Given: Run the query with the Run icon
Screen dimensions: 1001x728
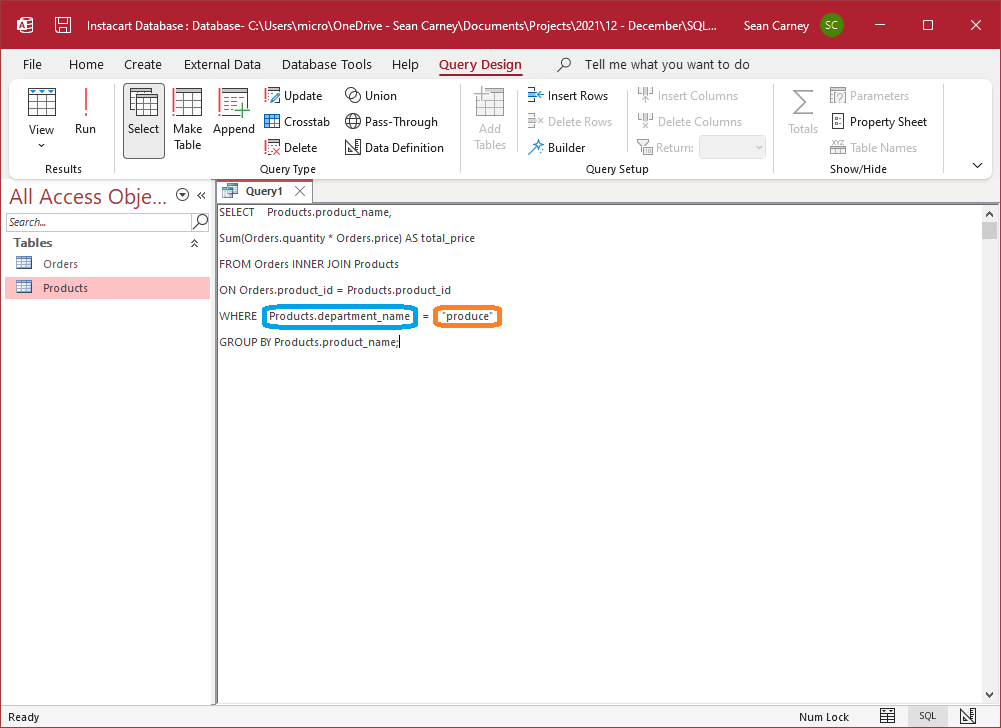Looking at the screenshot, I should (x=85, y=112).
